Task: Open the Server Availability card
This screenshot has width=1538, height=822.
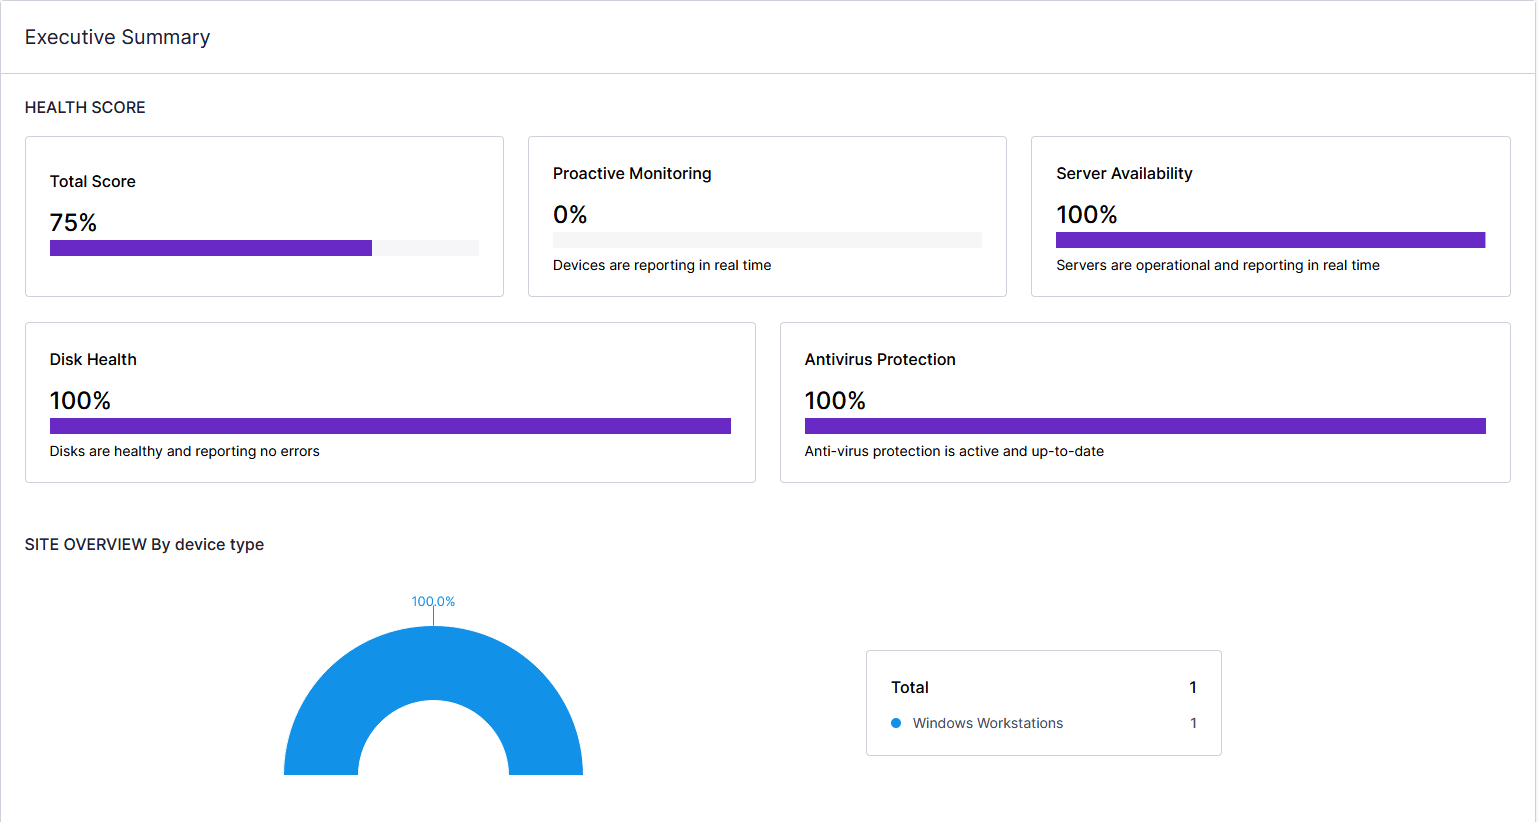Action: 1270,216
